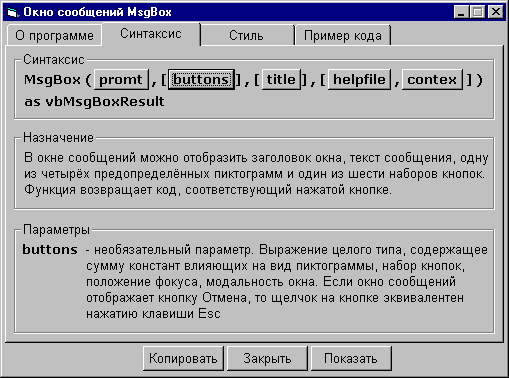Click the Копировать button

click(x=183, y=358)
